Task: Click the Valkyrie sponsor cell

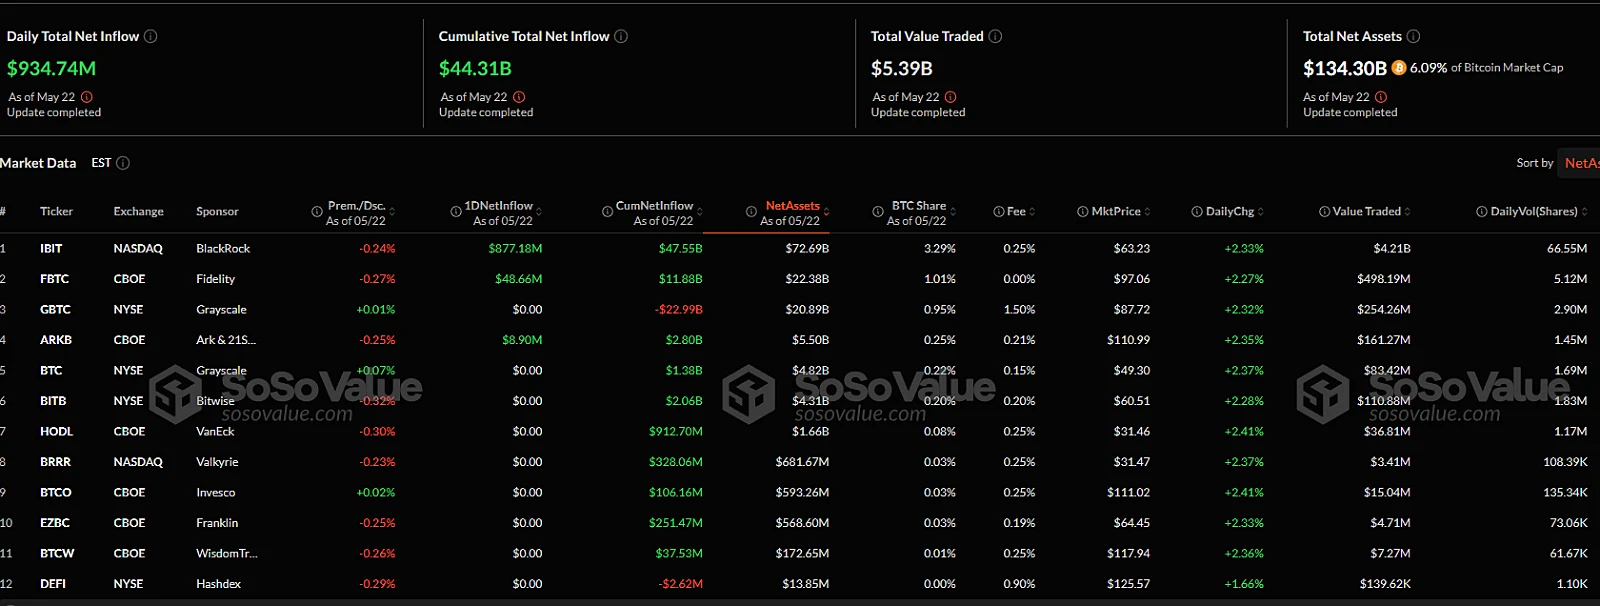Action: 217,462
